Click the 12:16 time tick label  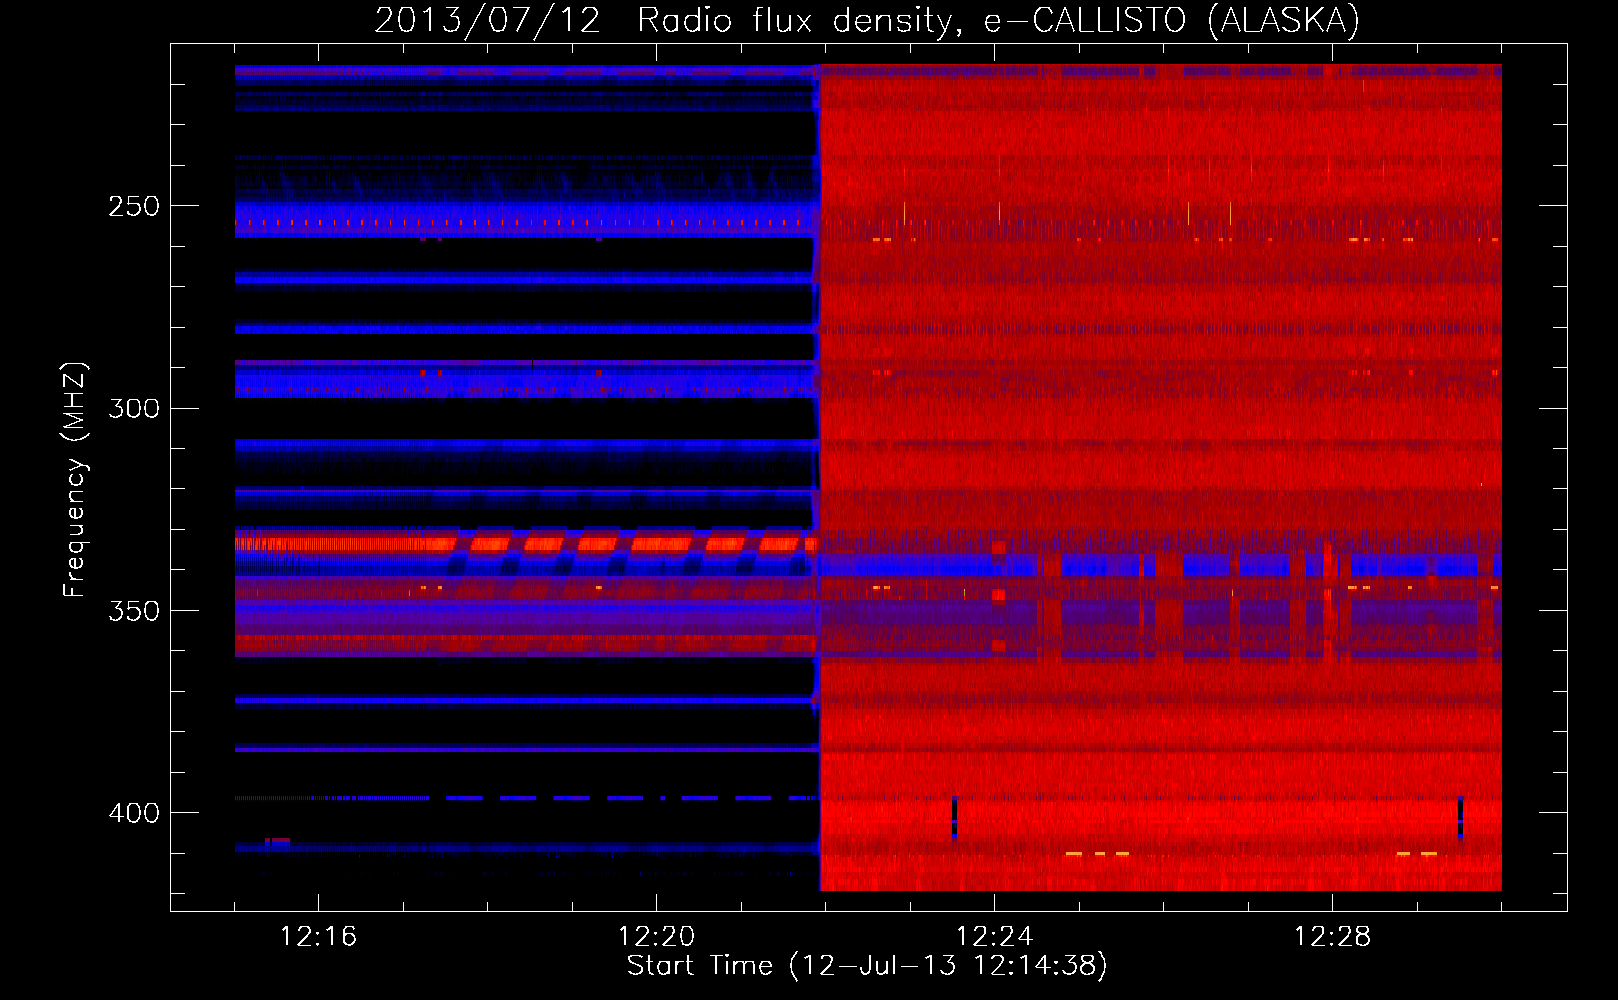click(318, 937)
